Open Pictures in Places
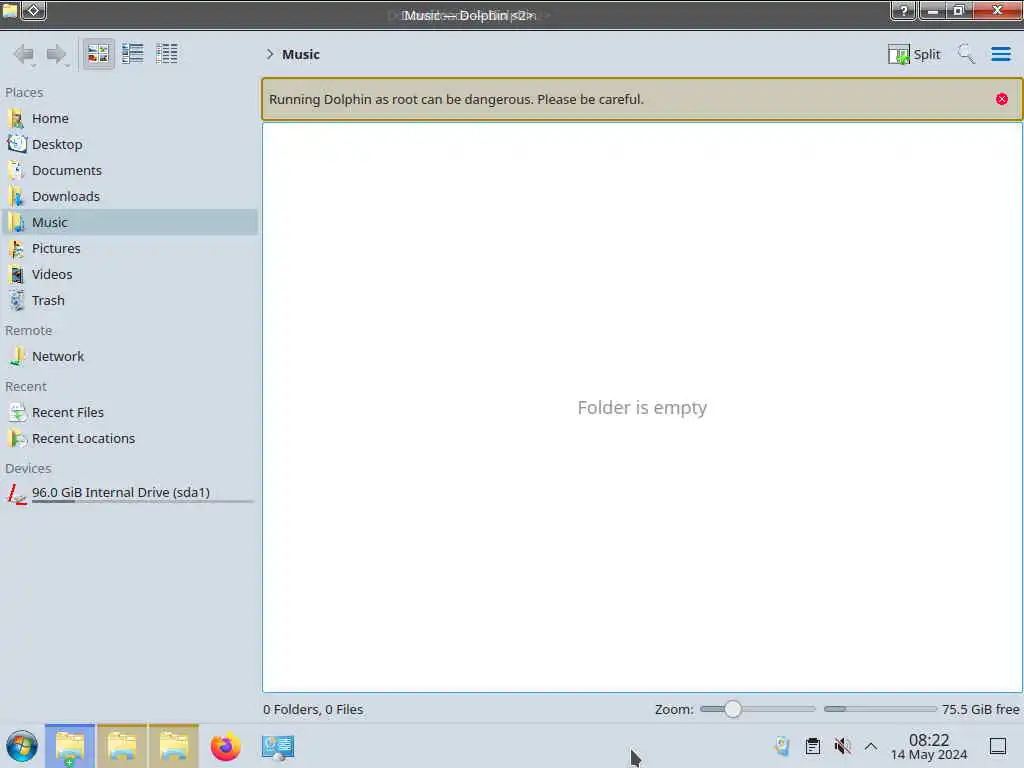 point(130,249)
